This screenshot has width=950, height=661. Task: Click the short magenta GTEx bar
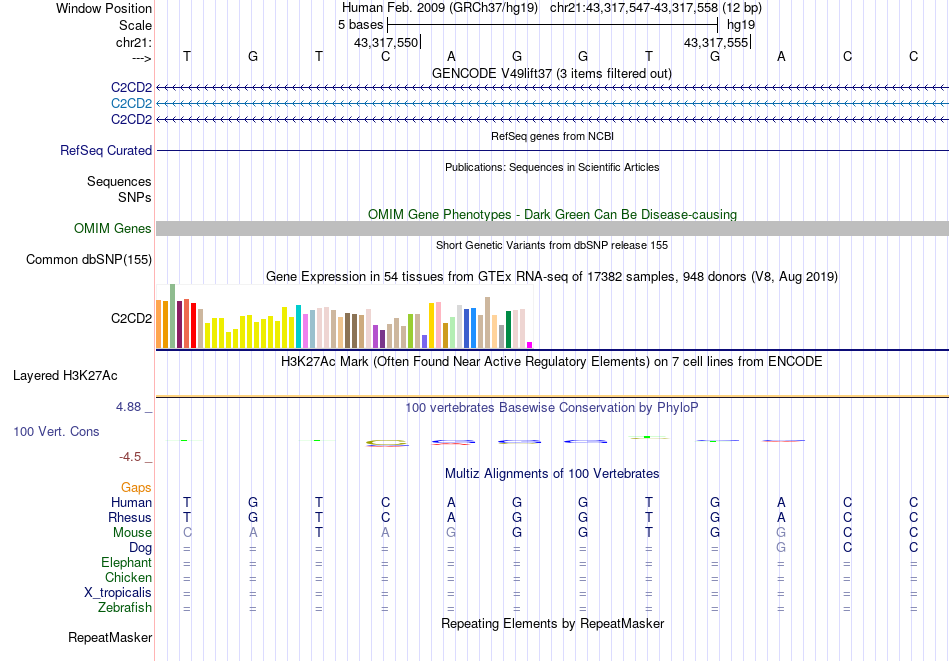[530, 345]
